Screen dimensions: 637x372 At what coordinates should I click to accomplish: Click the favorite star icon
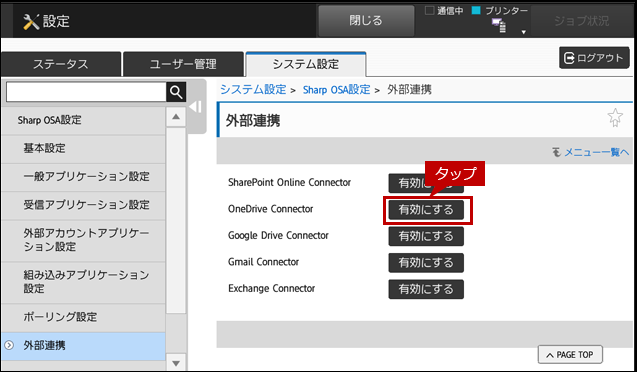(615, 117)
